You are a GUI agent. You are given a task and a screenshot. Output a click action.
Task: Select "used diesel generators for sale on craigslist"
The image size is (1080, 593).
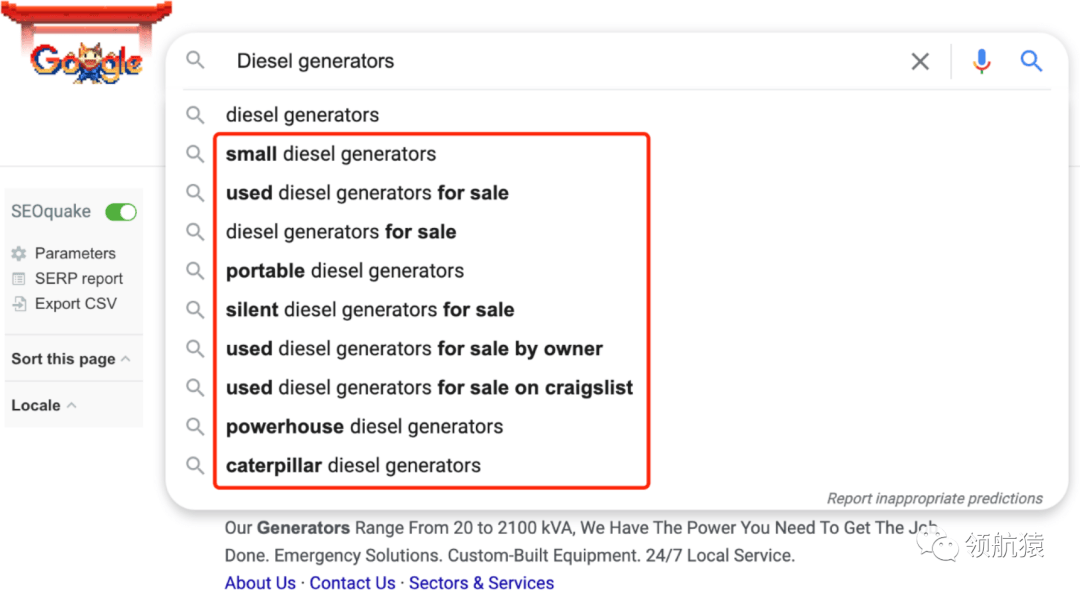coord(429,388)
